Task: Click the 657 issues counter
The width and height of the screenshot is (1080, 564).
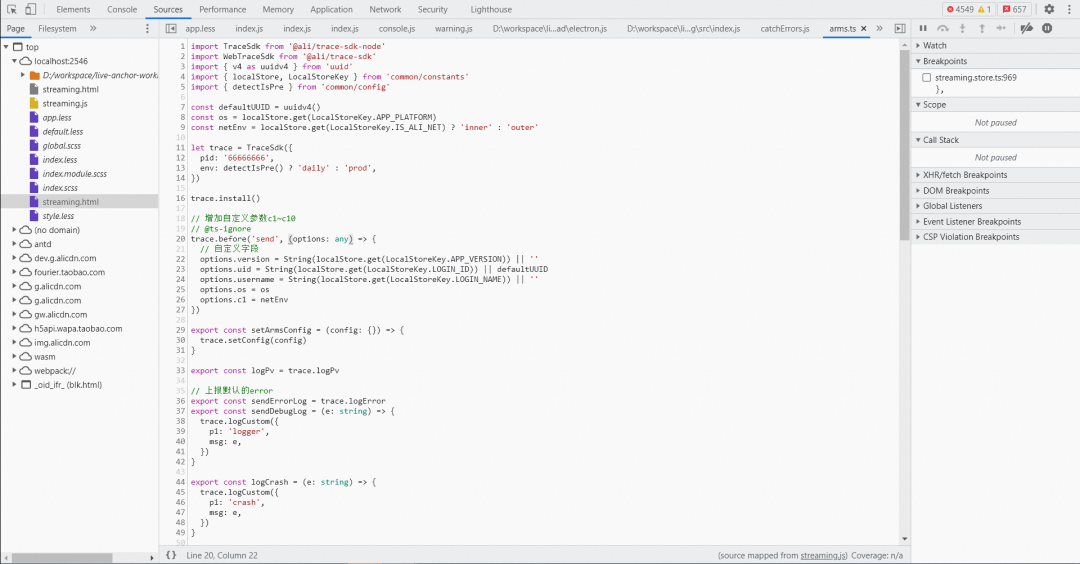Action: tap(1015, 10)
